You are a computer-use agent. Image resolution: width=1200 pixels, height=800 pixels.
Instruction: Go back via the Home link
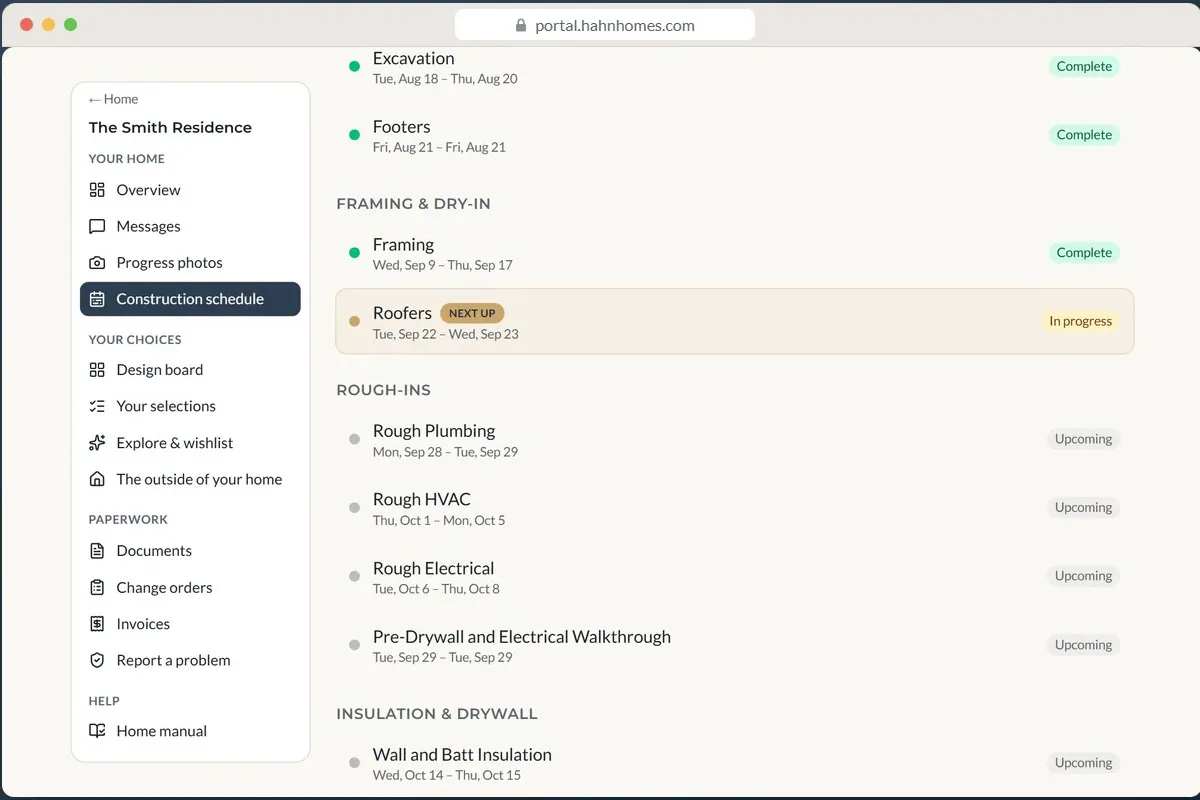click(113, 99)
